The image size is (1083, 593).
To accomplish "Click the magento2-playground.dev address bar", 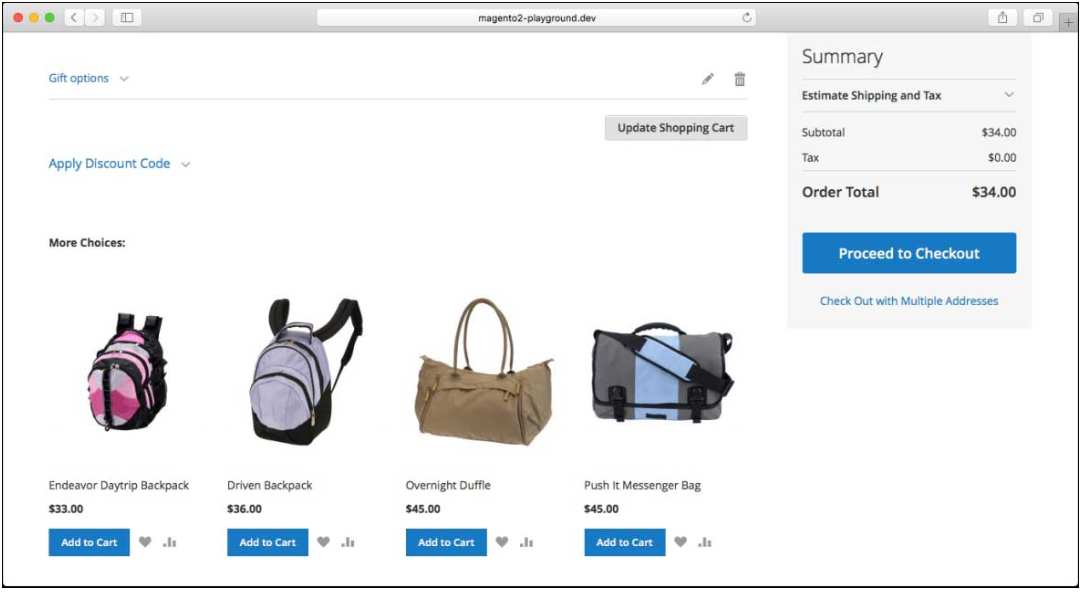I will point(536,17).
